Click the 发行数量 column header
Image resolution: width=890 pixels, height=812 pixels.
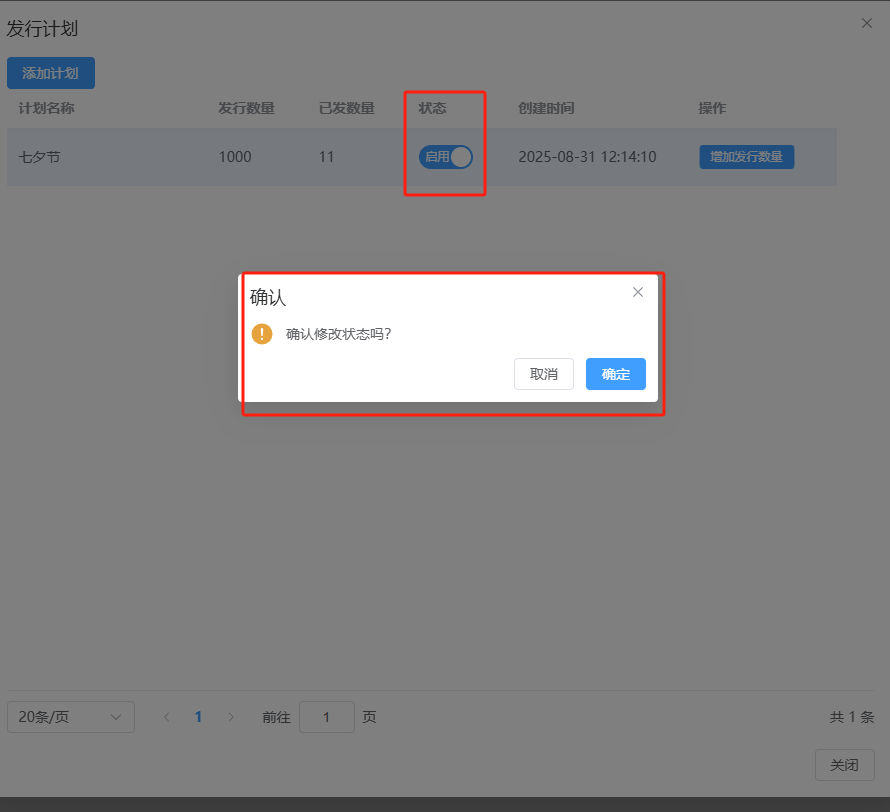tap(246, 108)
